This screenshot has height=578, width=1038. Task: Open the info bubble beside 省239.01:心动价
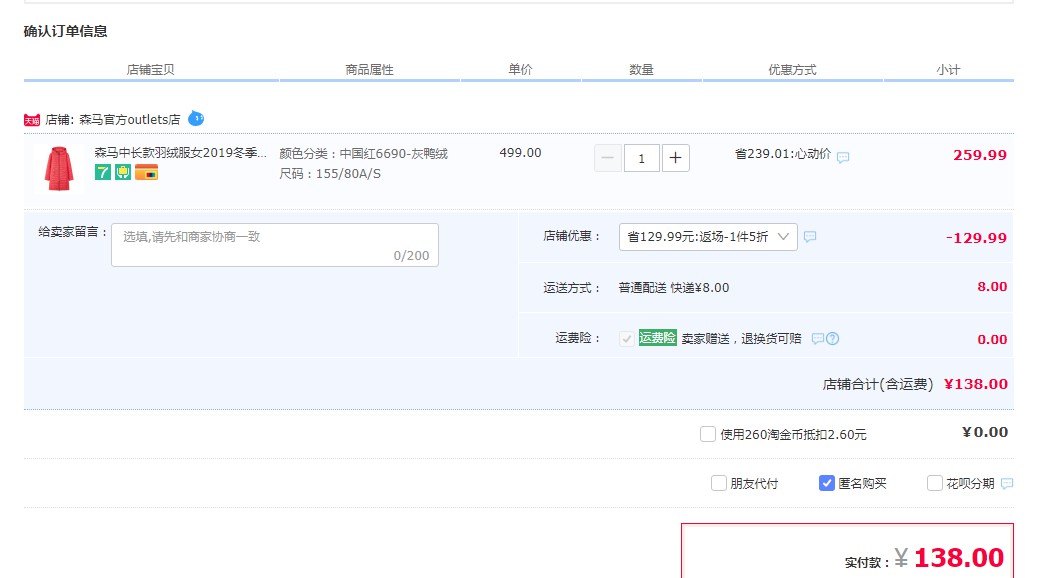tap(843, 158)
